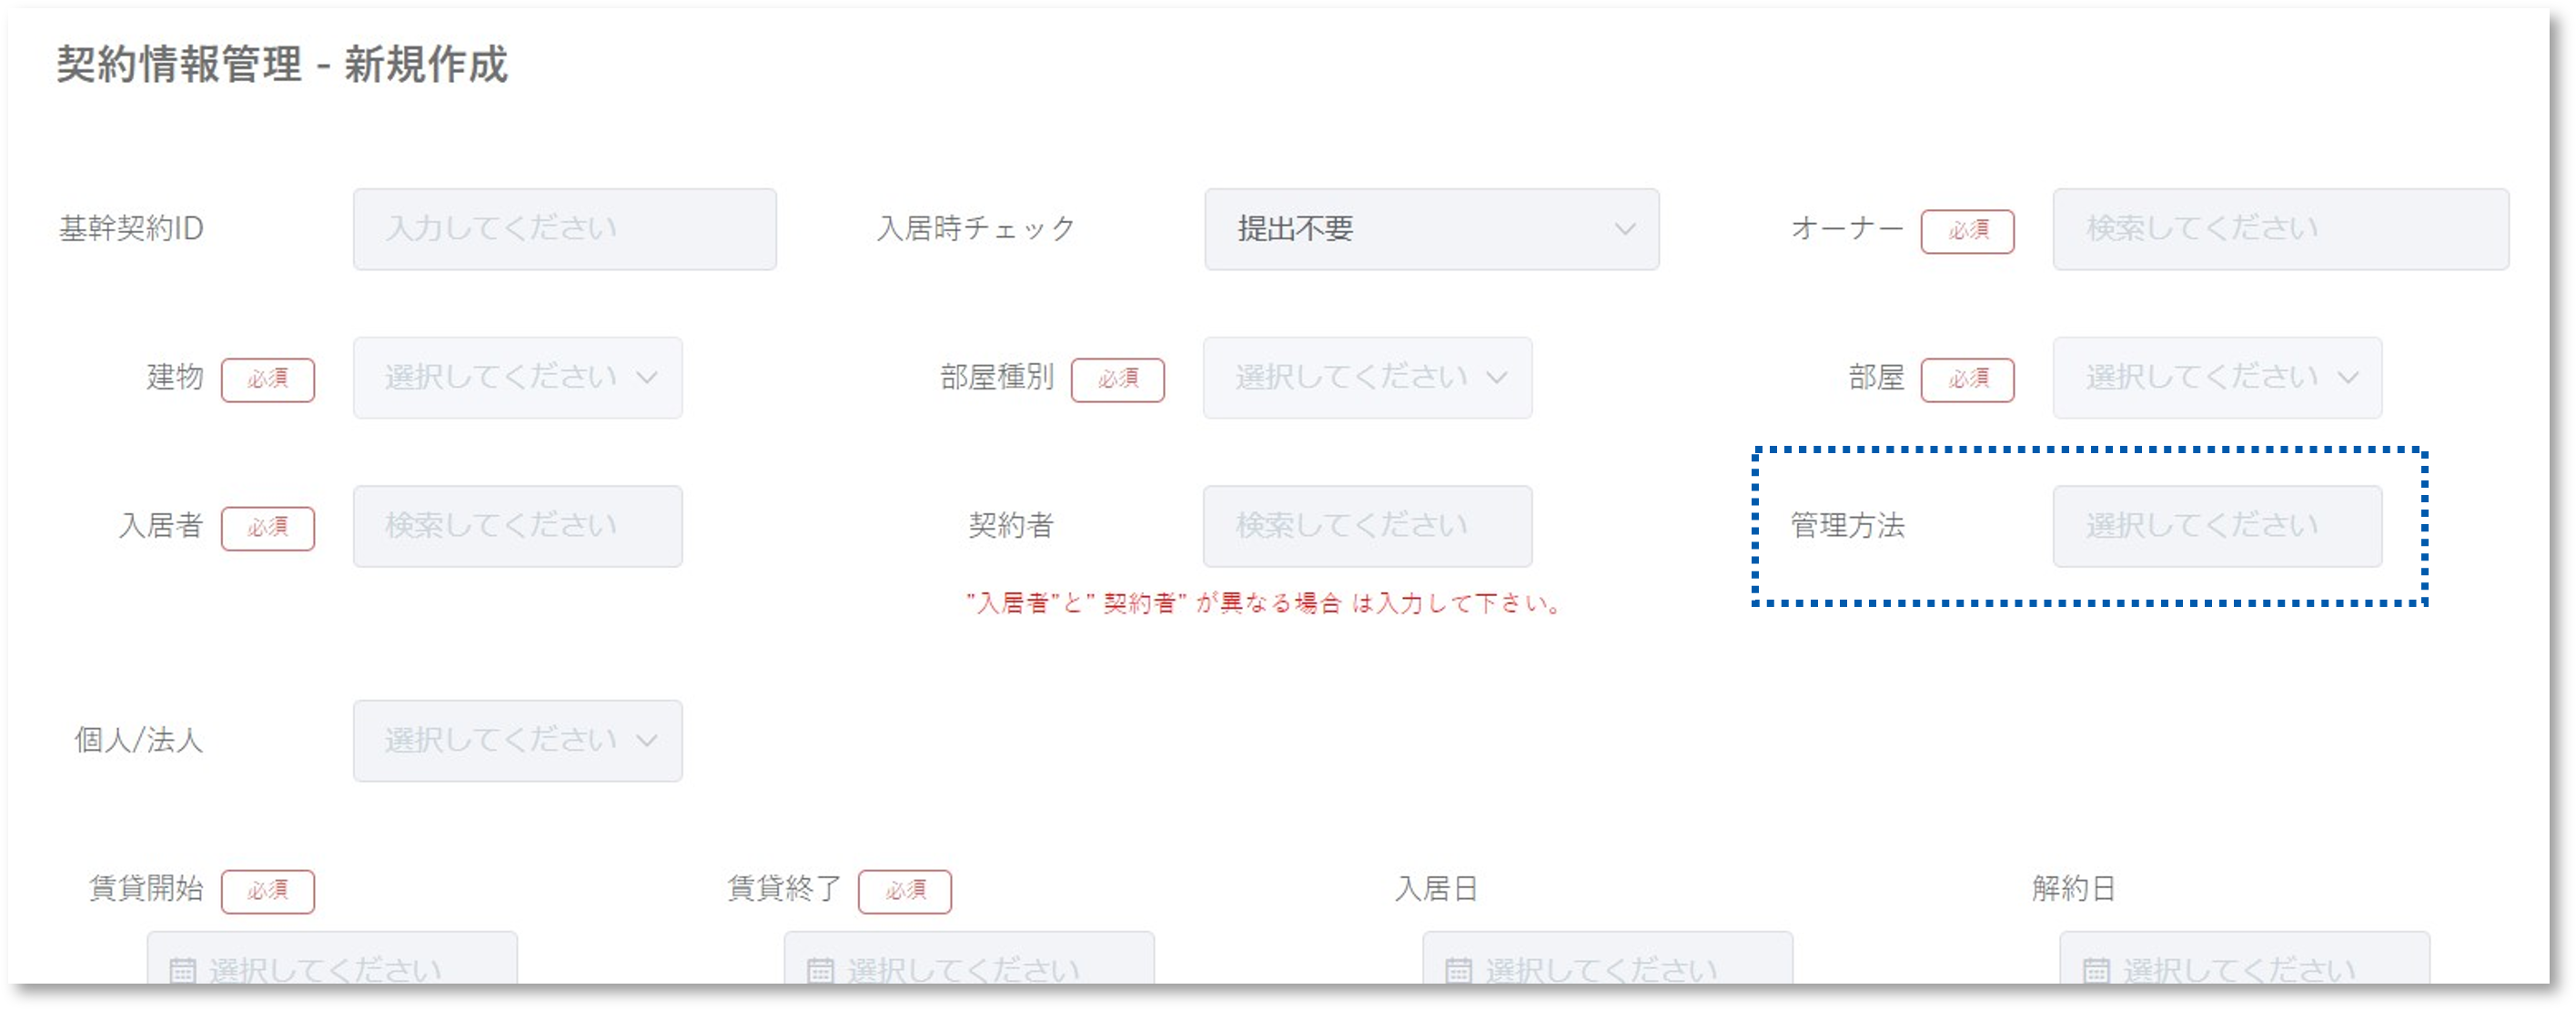Click the 必須 badge next to 賃貸終了

coord(904,891)
